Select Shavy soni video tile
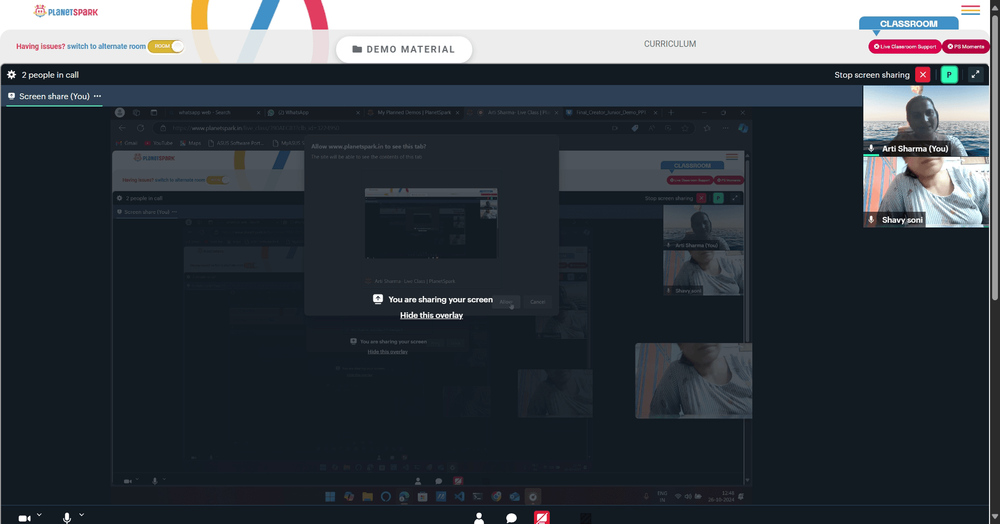Viewport: 1000px width, 524px height. (x=926, y=192)
